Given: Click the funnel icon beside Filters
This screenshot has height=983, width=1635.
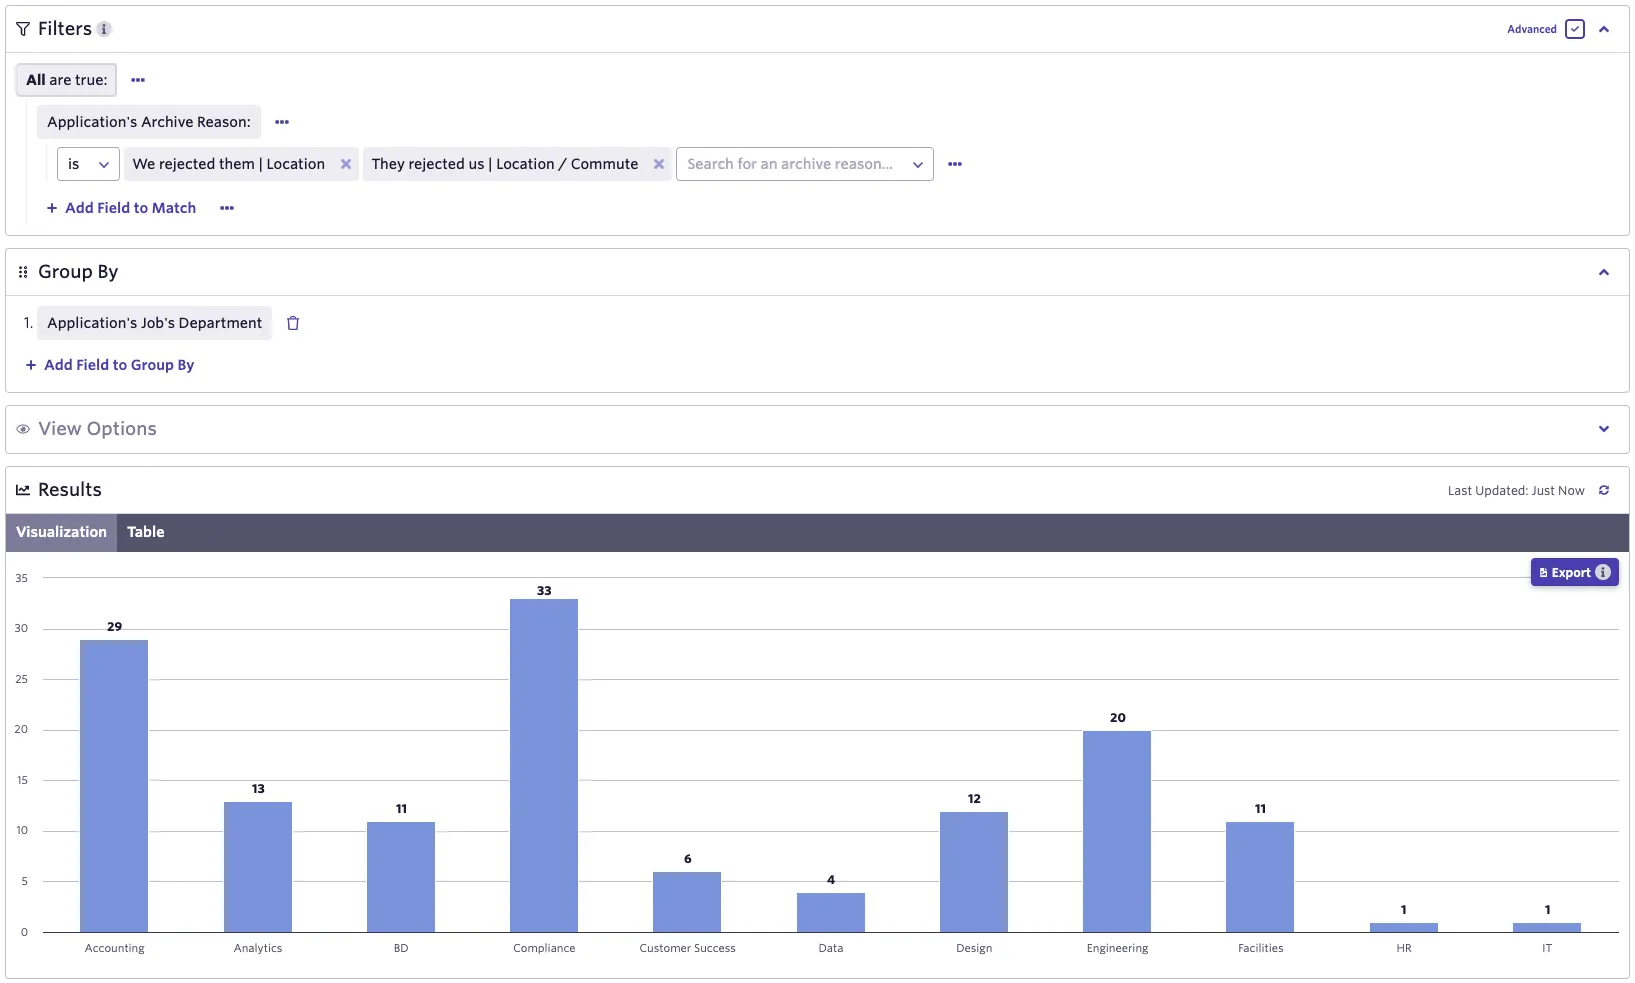Looking at the screenshot, I should (23, 29).
